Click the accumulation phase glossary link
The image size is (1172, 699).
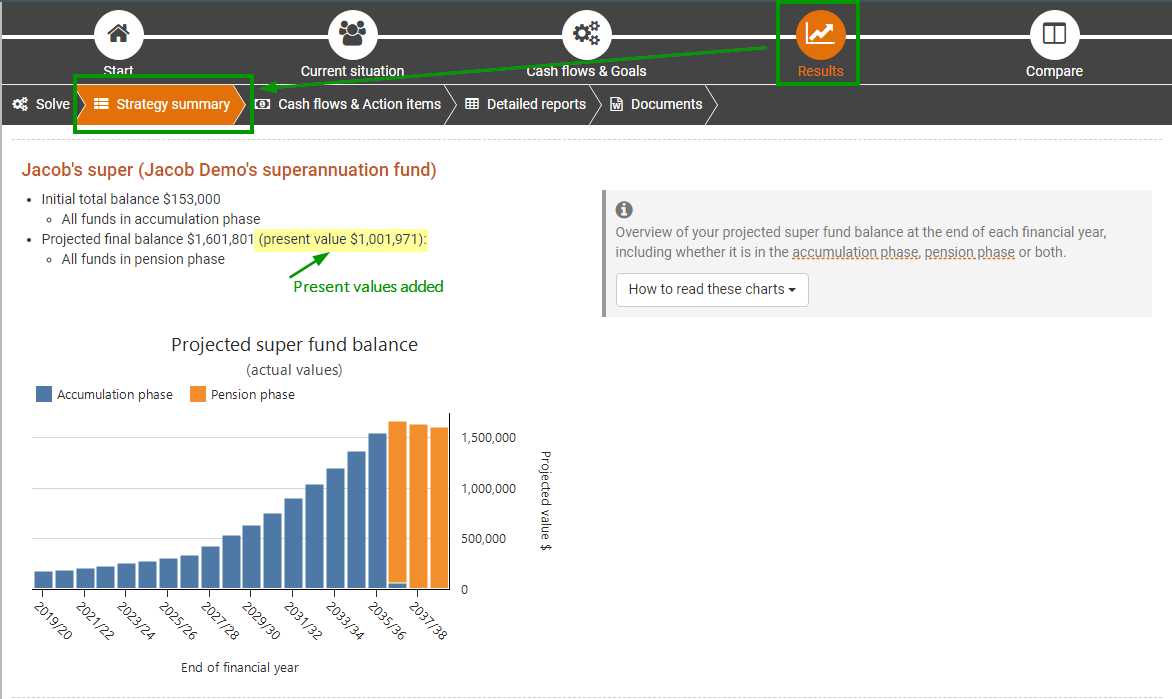pos(854,252)
